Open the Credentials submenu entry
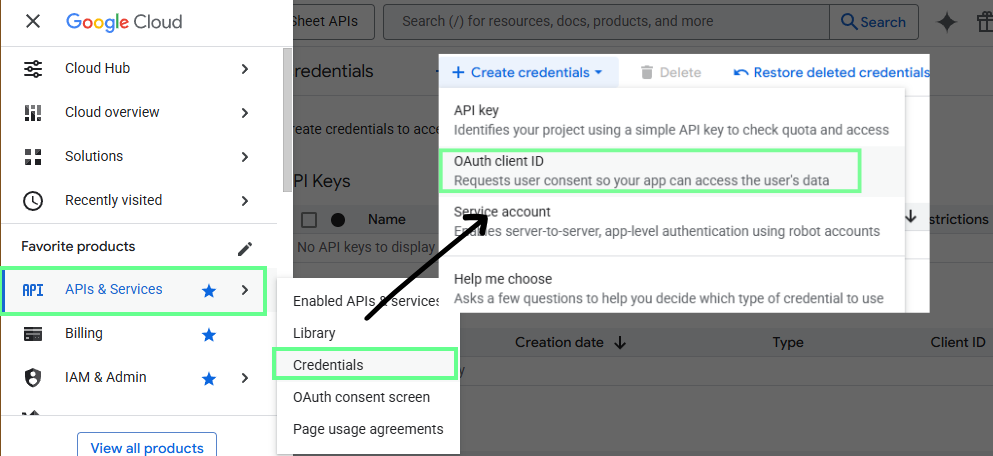The image size is (993, 456). pyautogui.click(x=364, y=365)
